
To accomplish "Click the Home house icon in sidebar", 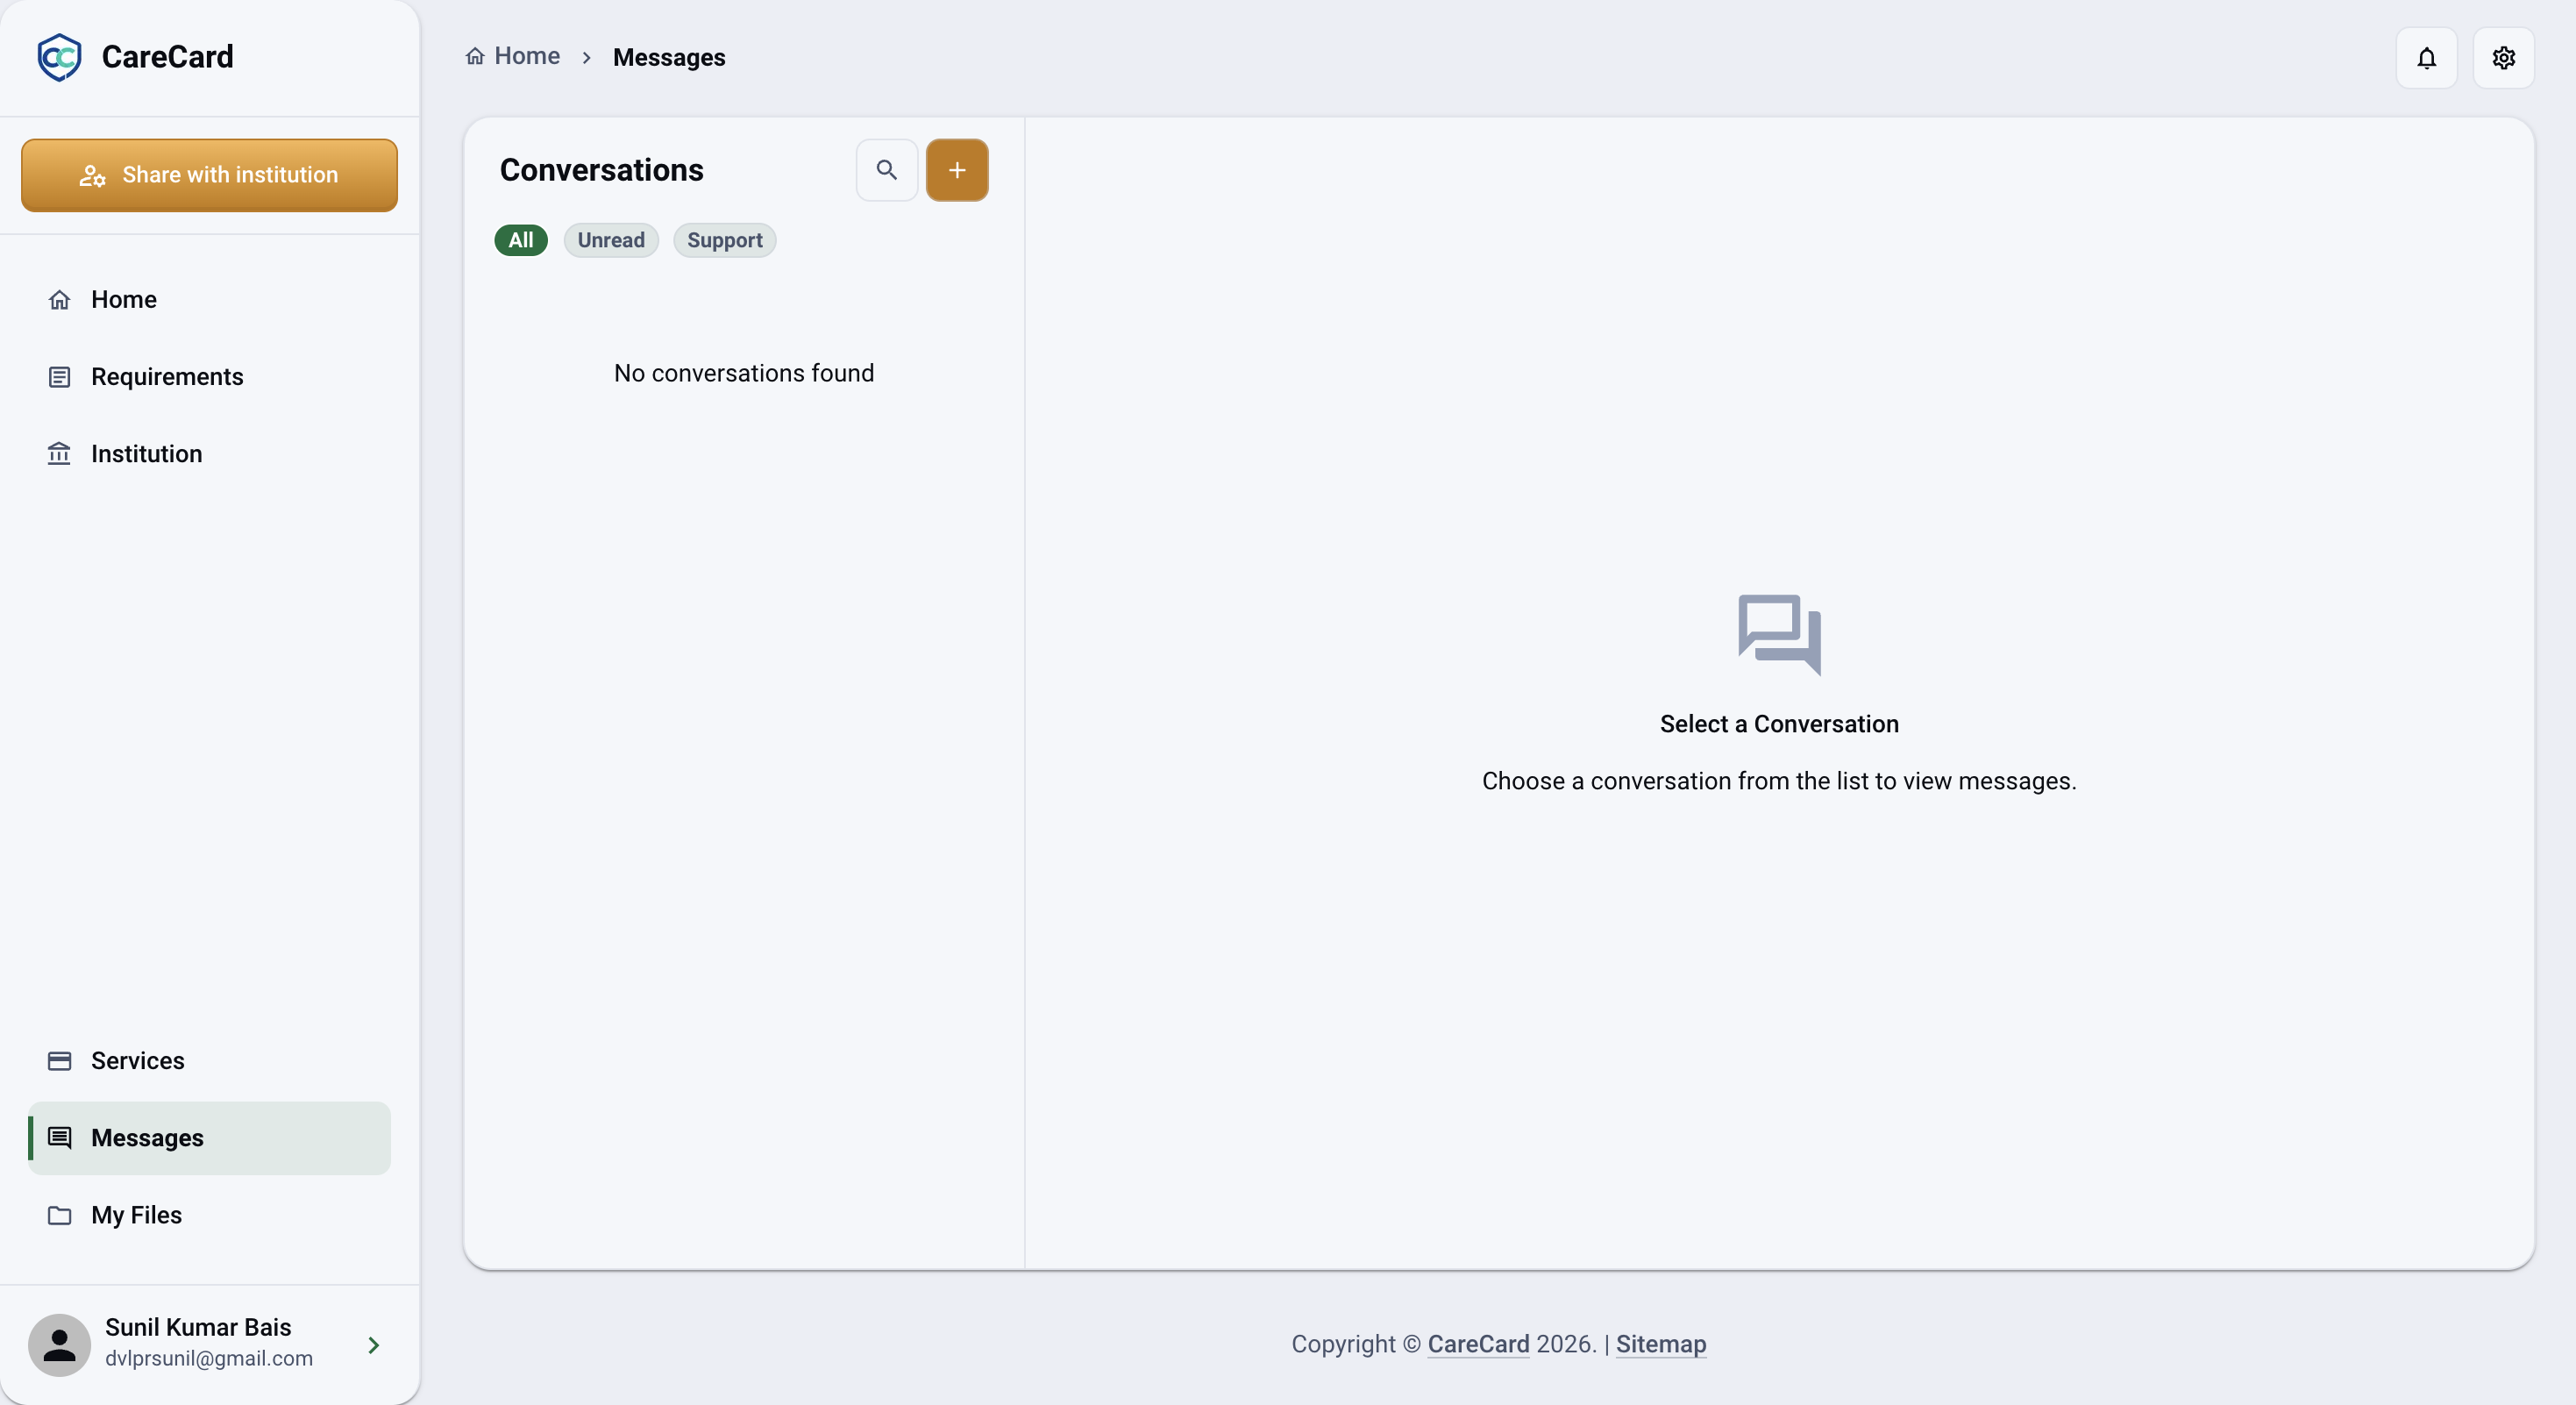I will (x=60, y=300).
